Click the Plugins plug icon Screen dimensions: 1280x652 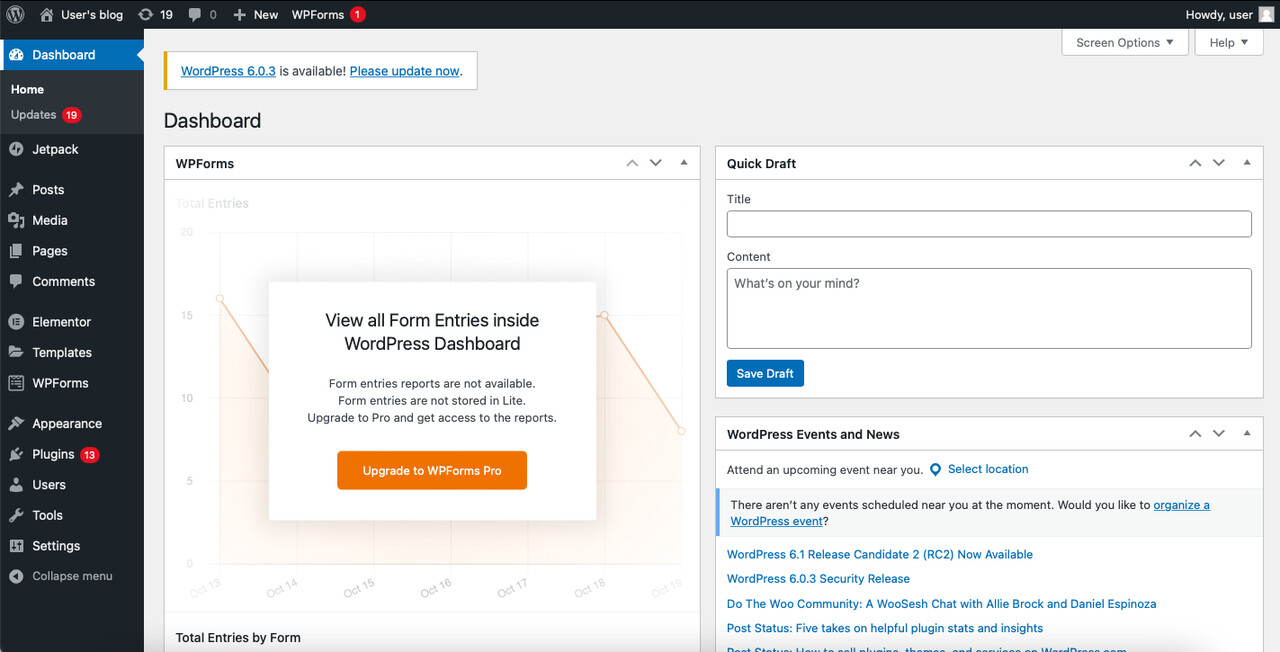pyautogui.click(x=16, y=454)
